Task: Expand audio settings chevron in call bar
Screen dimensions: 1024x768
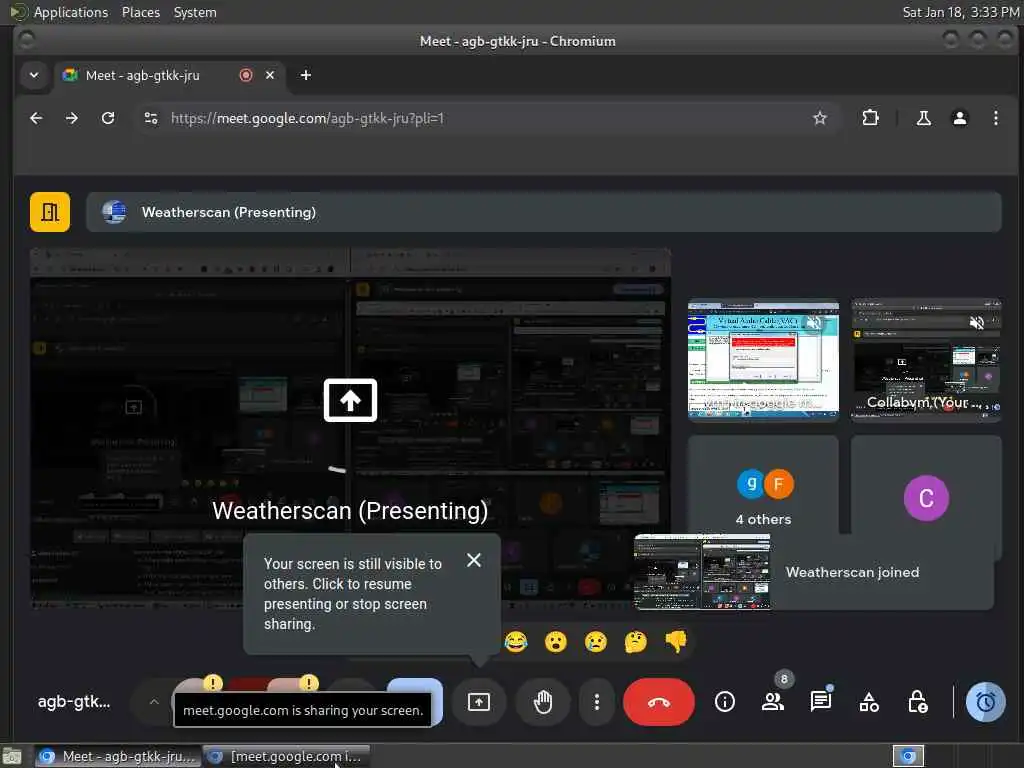Action: (x=154, y=702)
